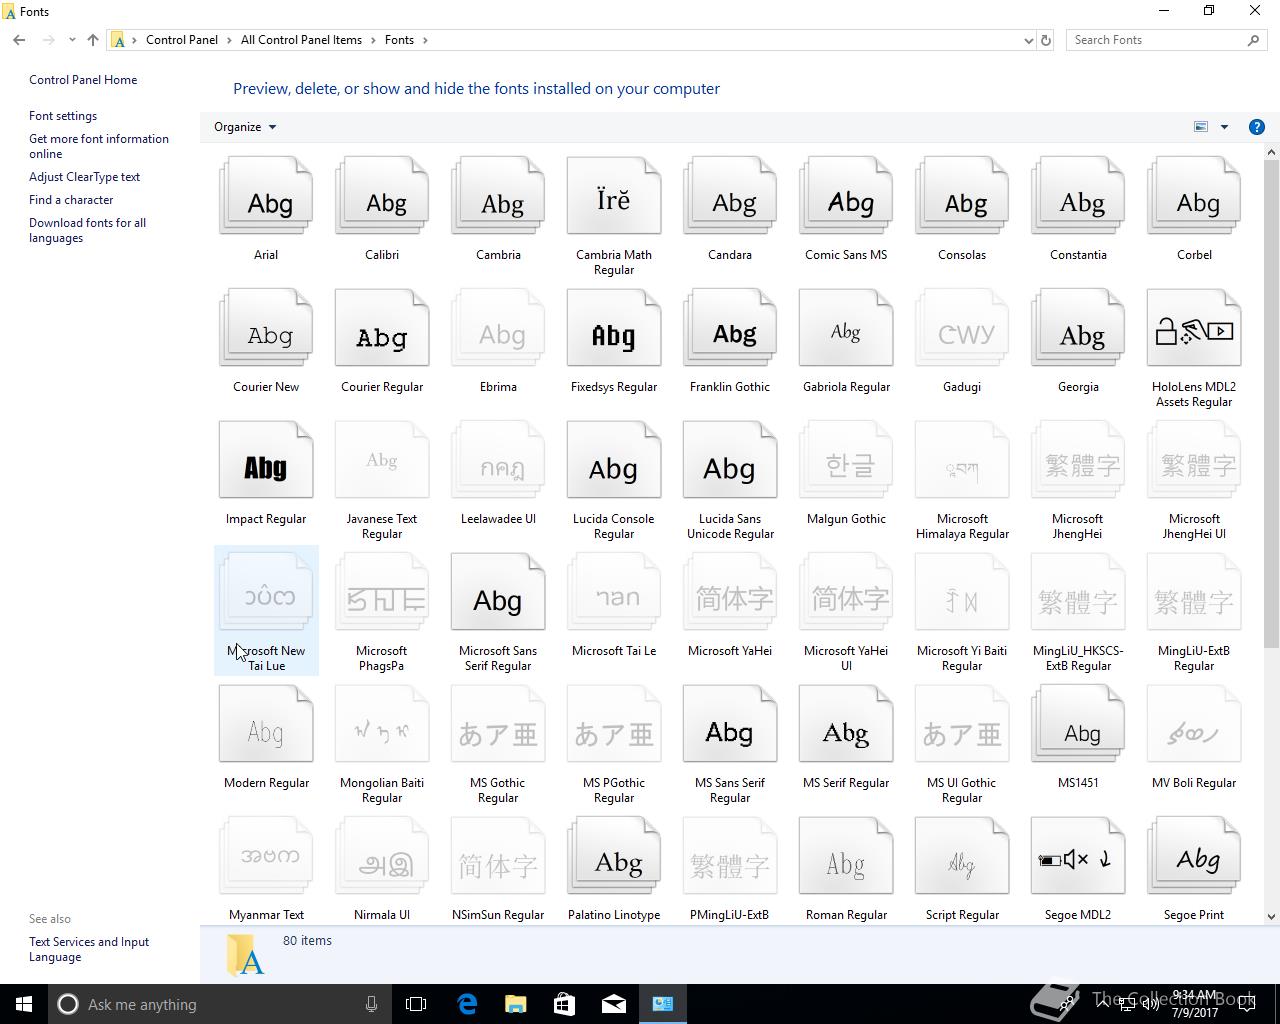Click Cortana Ask me anything box

pyautogui.click(x=221, y=1004)
